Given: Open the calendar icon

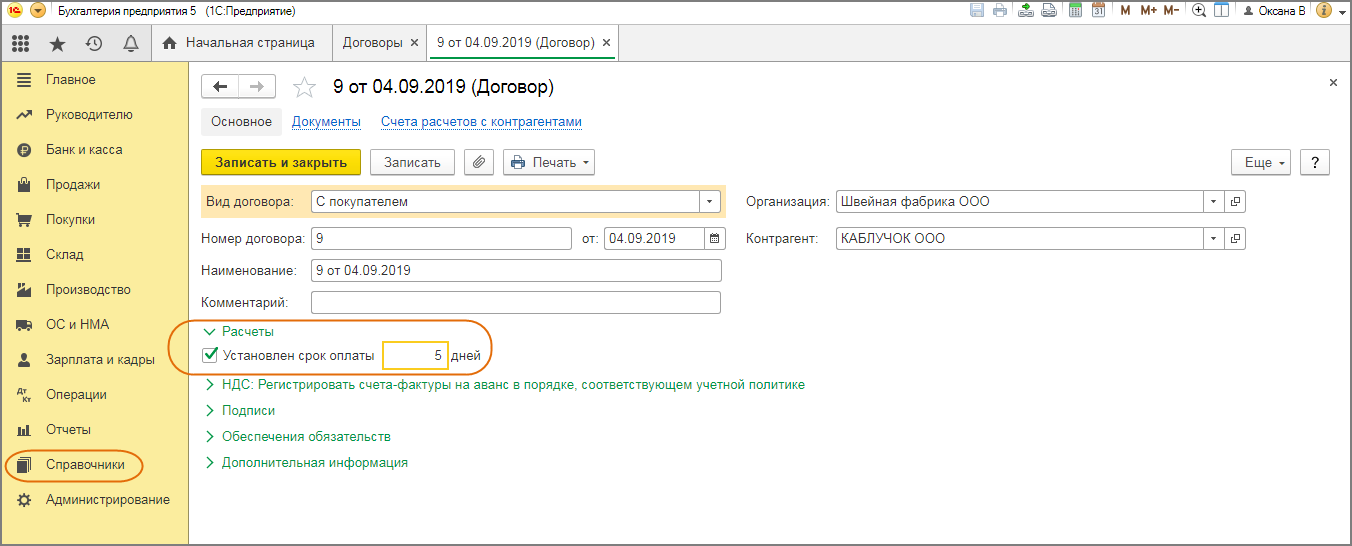Looking at the screenshot, I should point(1098,10).
